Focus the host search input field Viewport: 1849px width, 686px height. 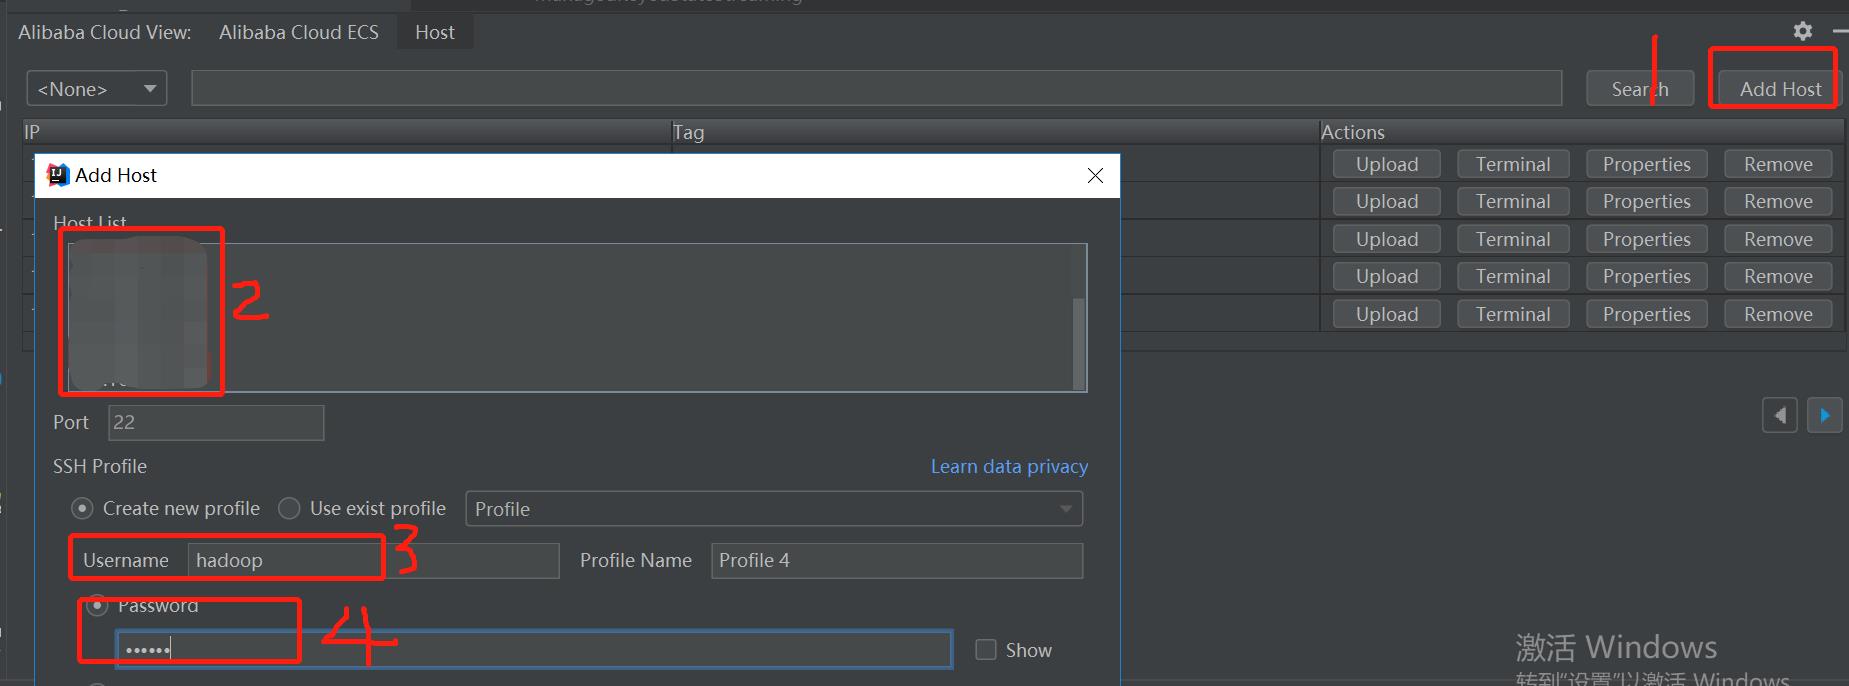876,88
